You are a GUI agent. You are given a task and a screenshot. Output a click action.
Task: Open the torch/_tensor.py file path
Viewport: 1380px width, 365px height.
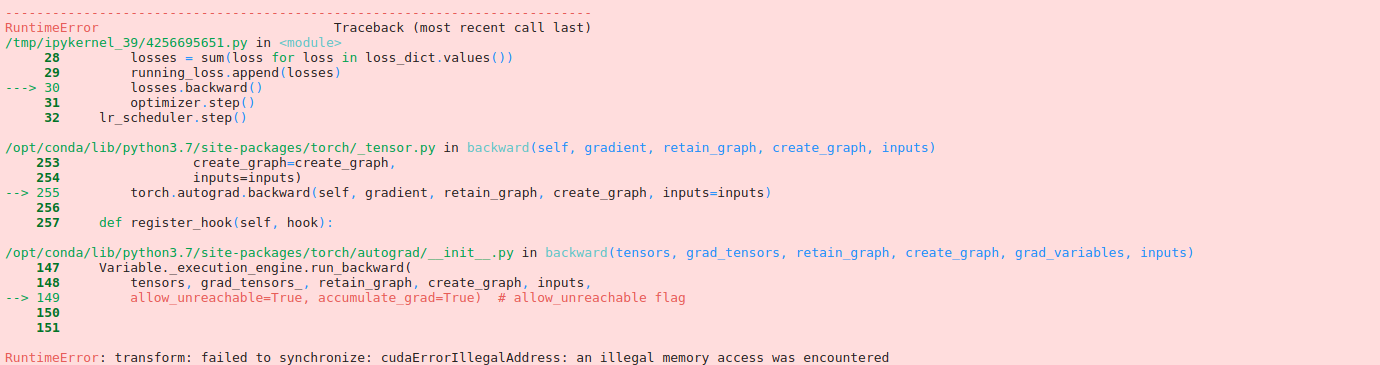coord(220,148)
